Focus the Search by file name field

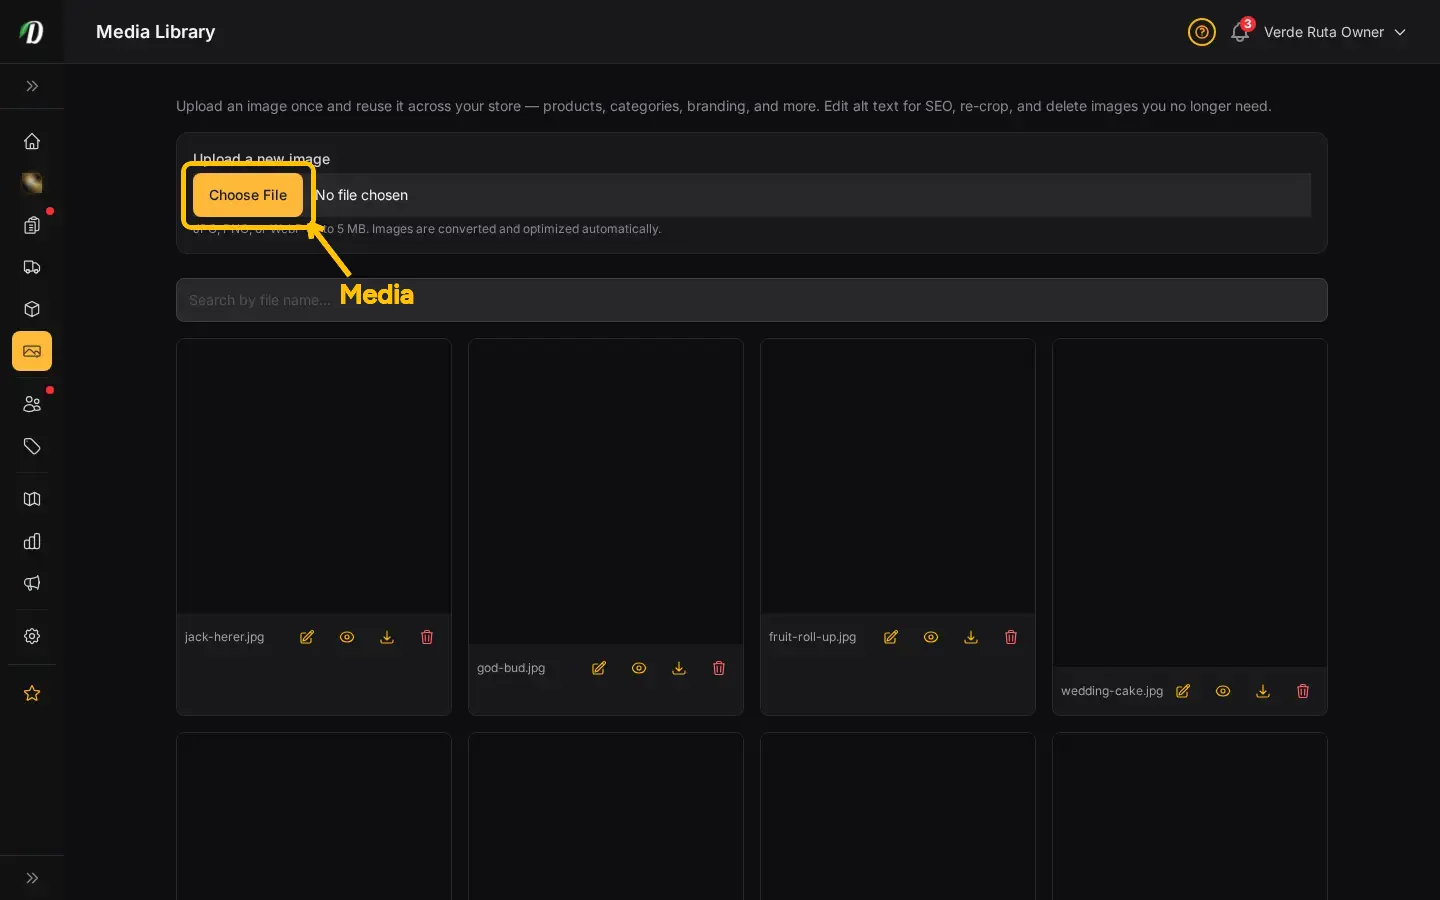tap(752, 300)
